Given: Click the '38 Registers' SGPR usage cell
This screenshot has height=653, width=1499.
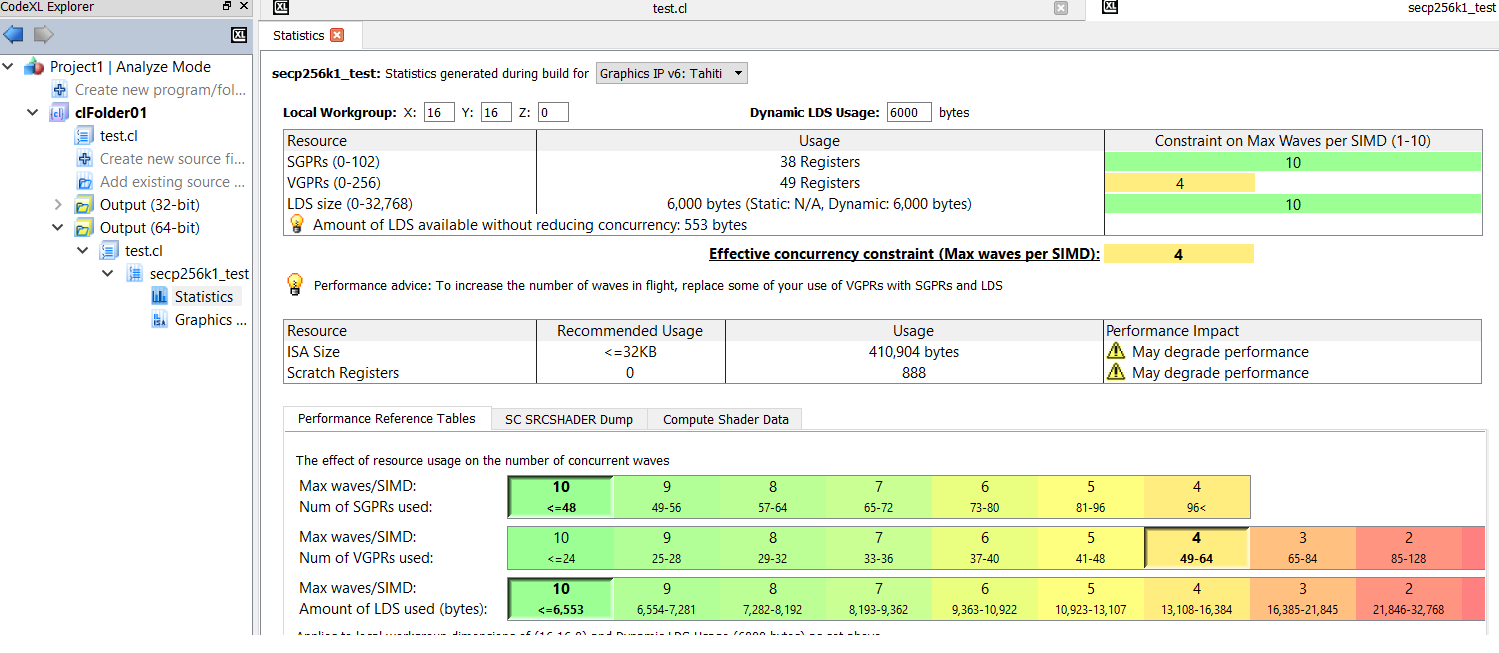Looking at the screenshot, I should click(x=820, y=162).
